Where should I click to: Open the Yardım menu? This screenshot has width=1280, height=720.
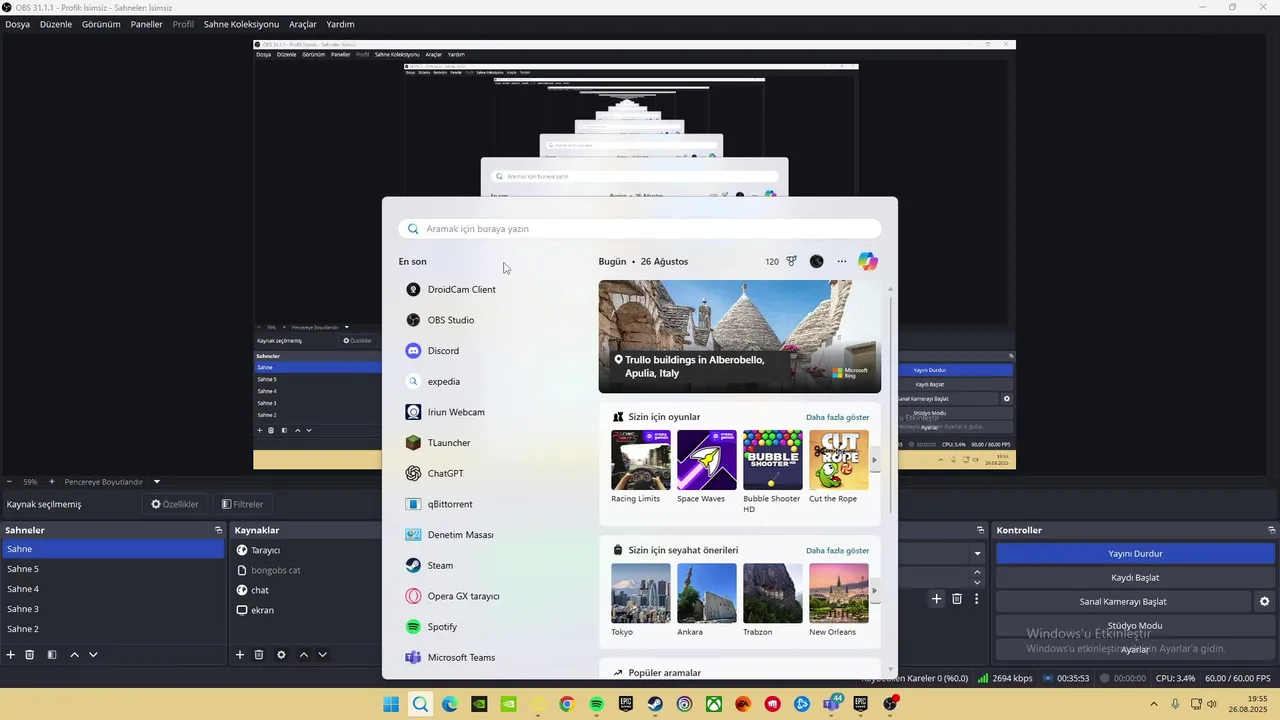pos(340,24)
